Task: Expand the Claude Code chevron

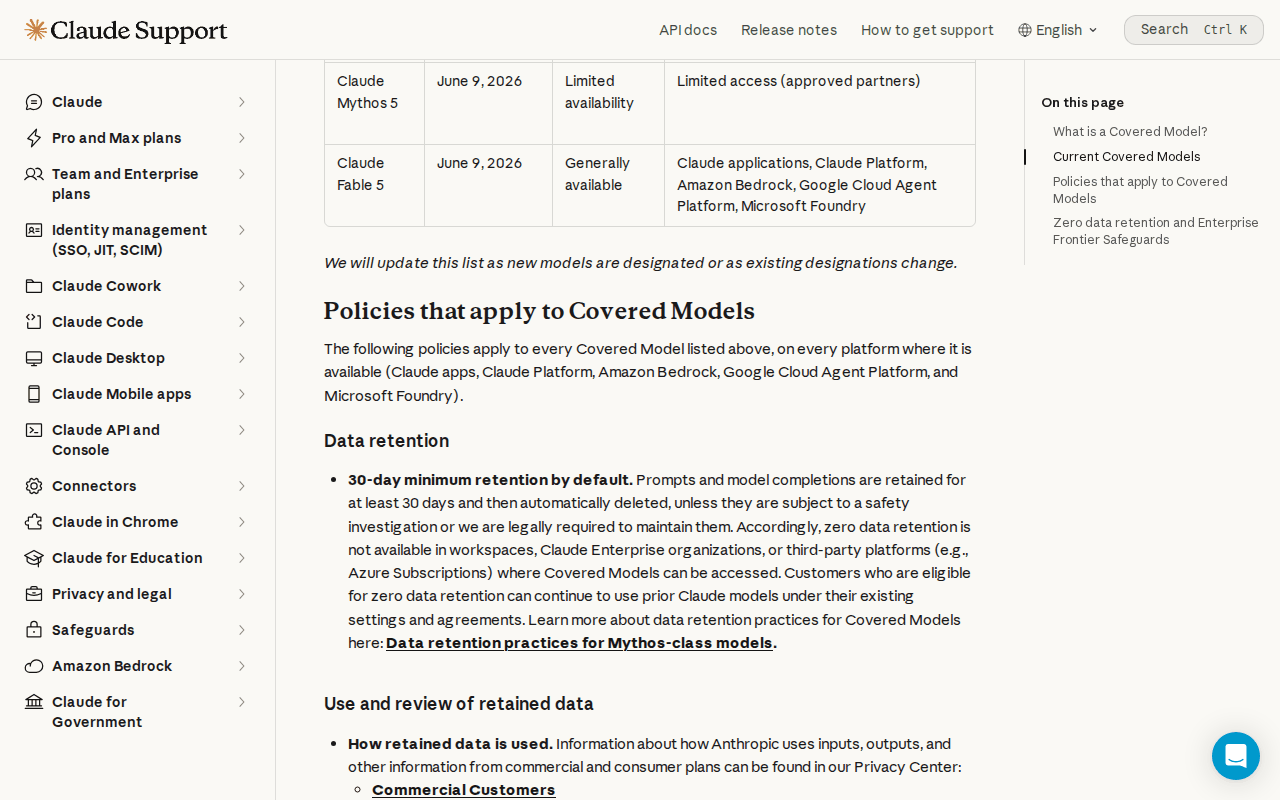Action: (x=241, y=322)
